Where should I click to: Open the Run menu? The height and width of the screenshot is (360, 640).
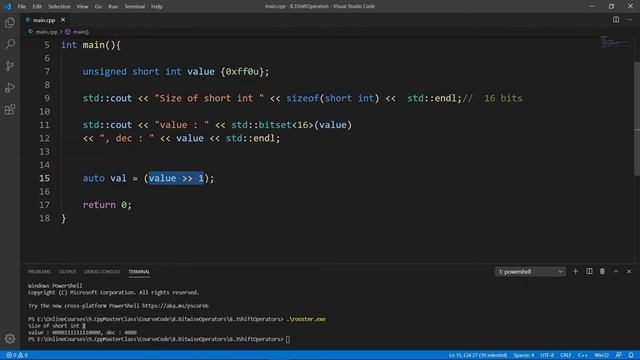point(113,6)
